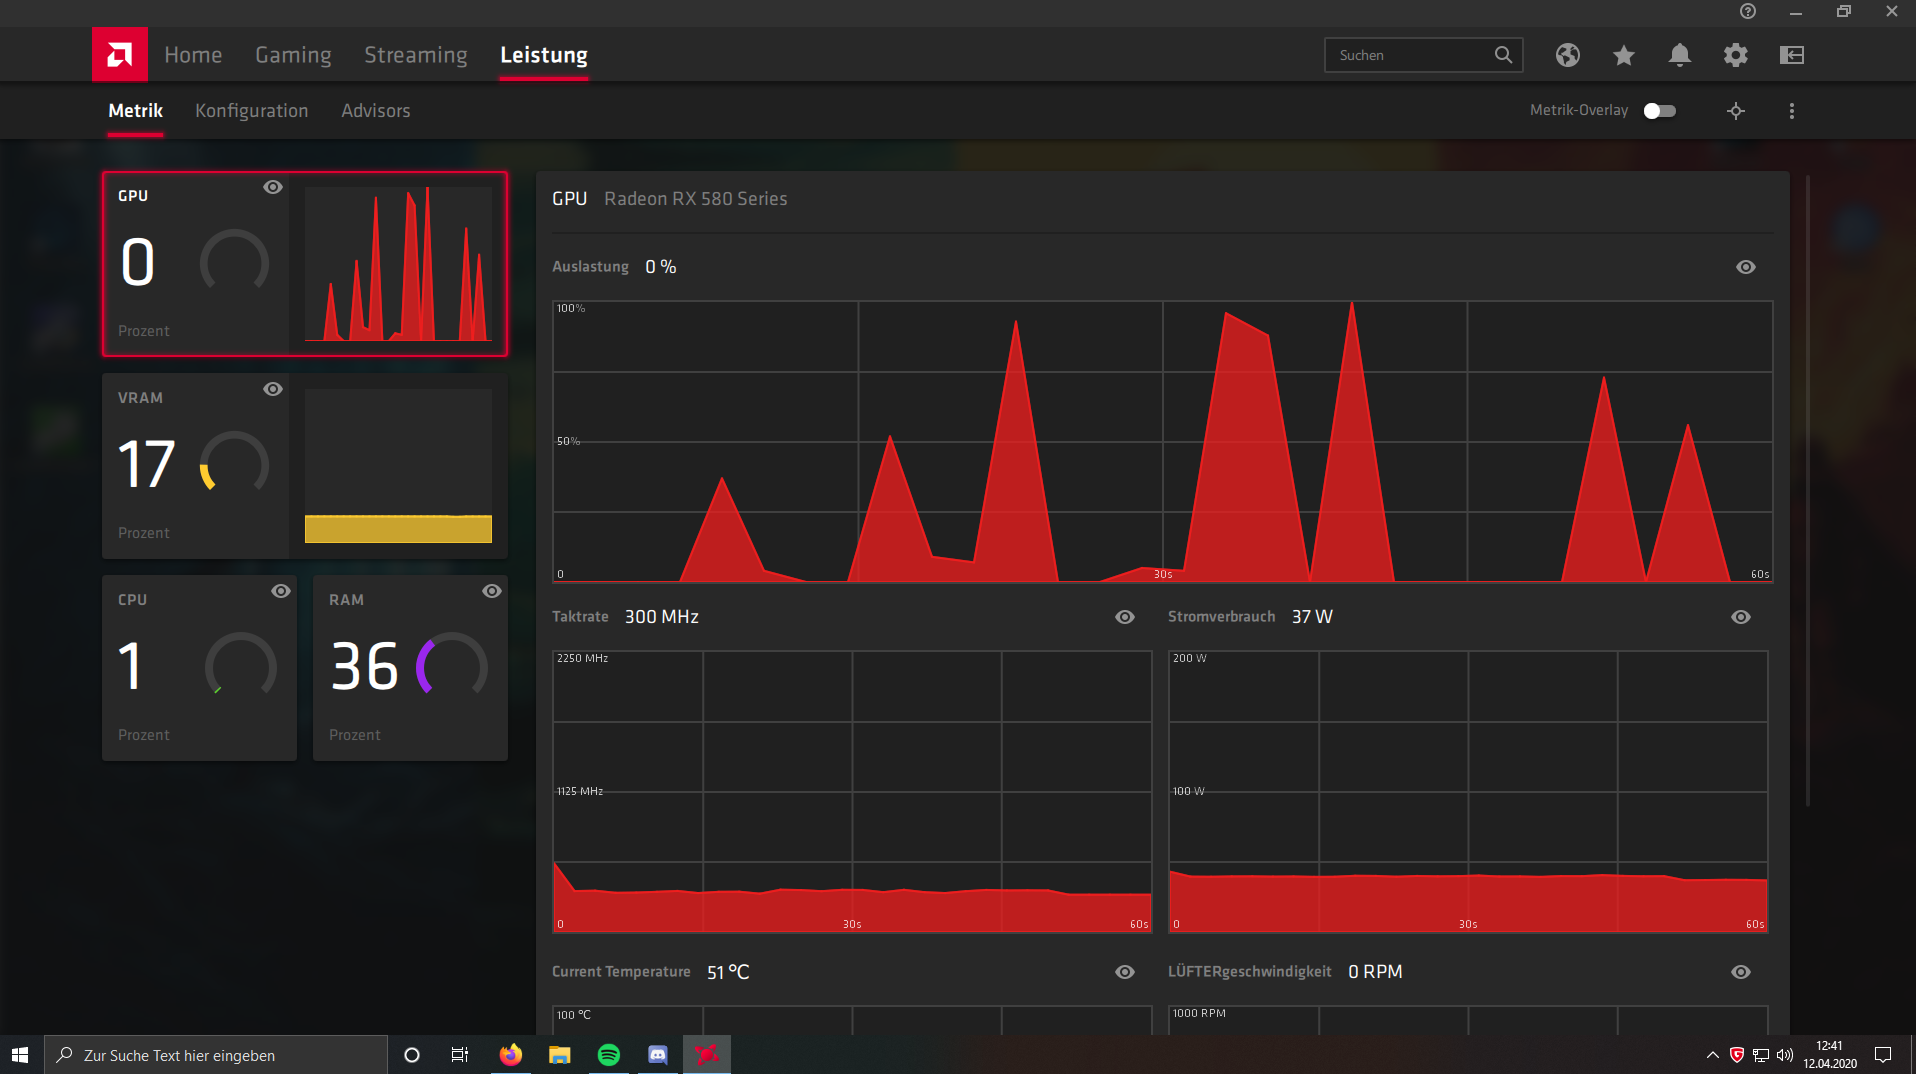Click the search magnifier icon
This screenshot has width=1916, height=1074.
click(1503, 55)
